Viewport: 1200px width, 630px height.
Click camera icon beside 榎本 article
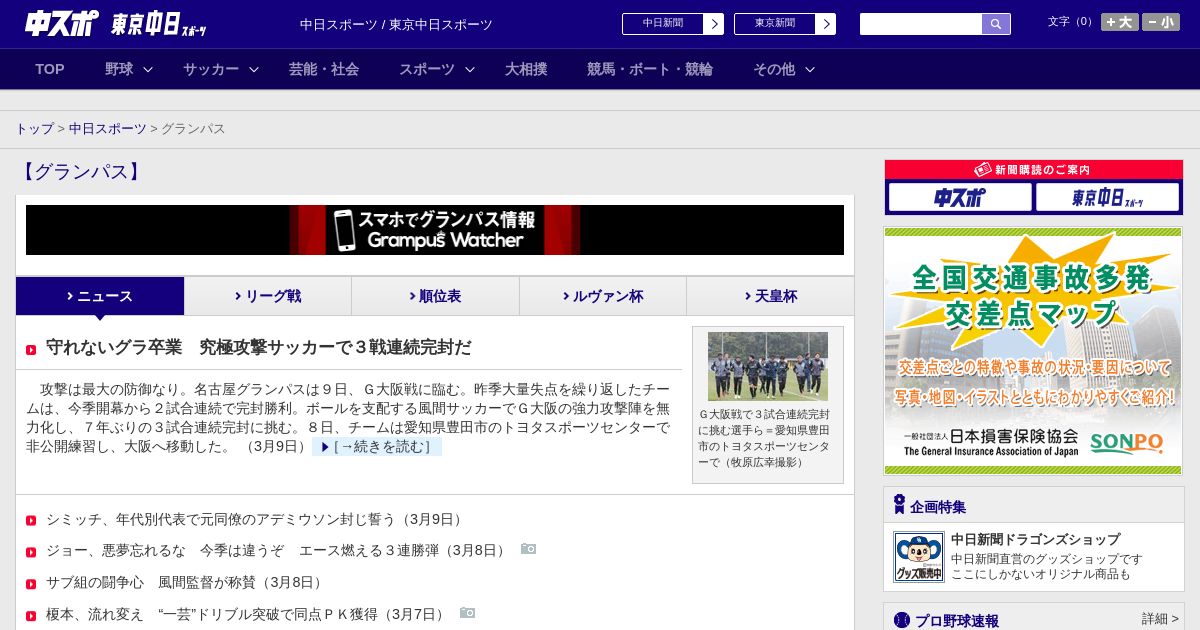pos(467,612)
